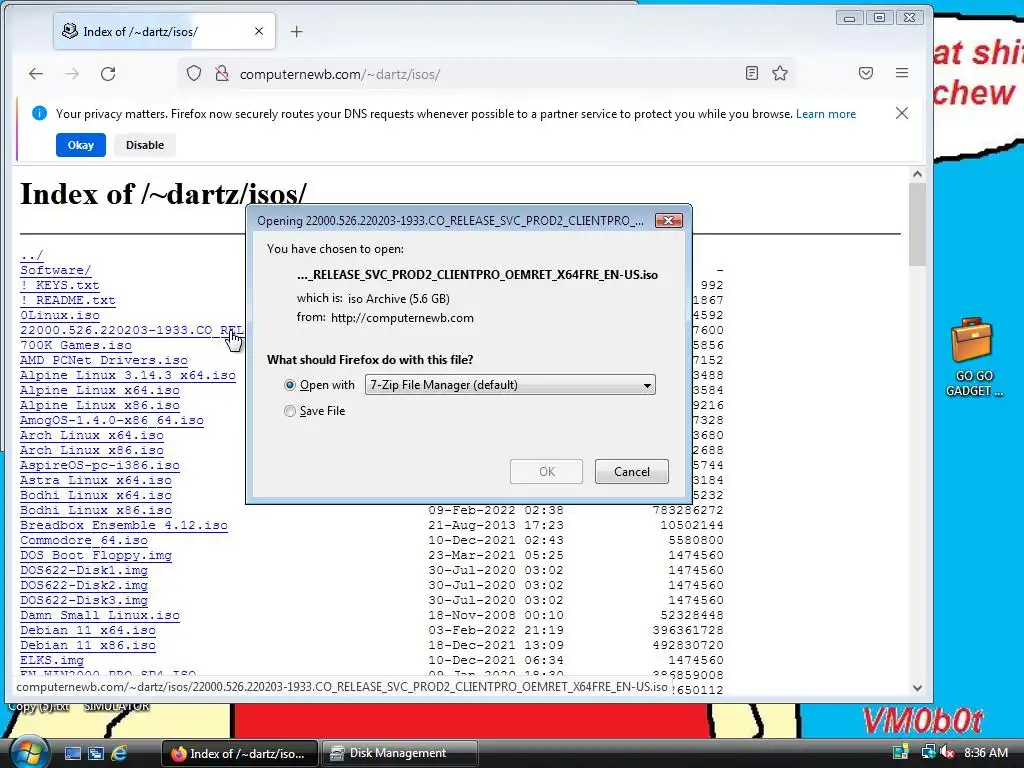Screen dimensions: 1024x768
Task: Switch to Disk Management taskbar item
Action: pyautogui.click(x=398, y=753)
